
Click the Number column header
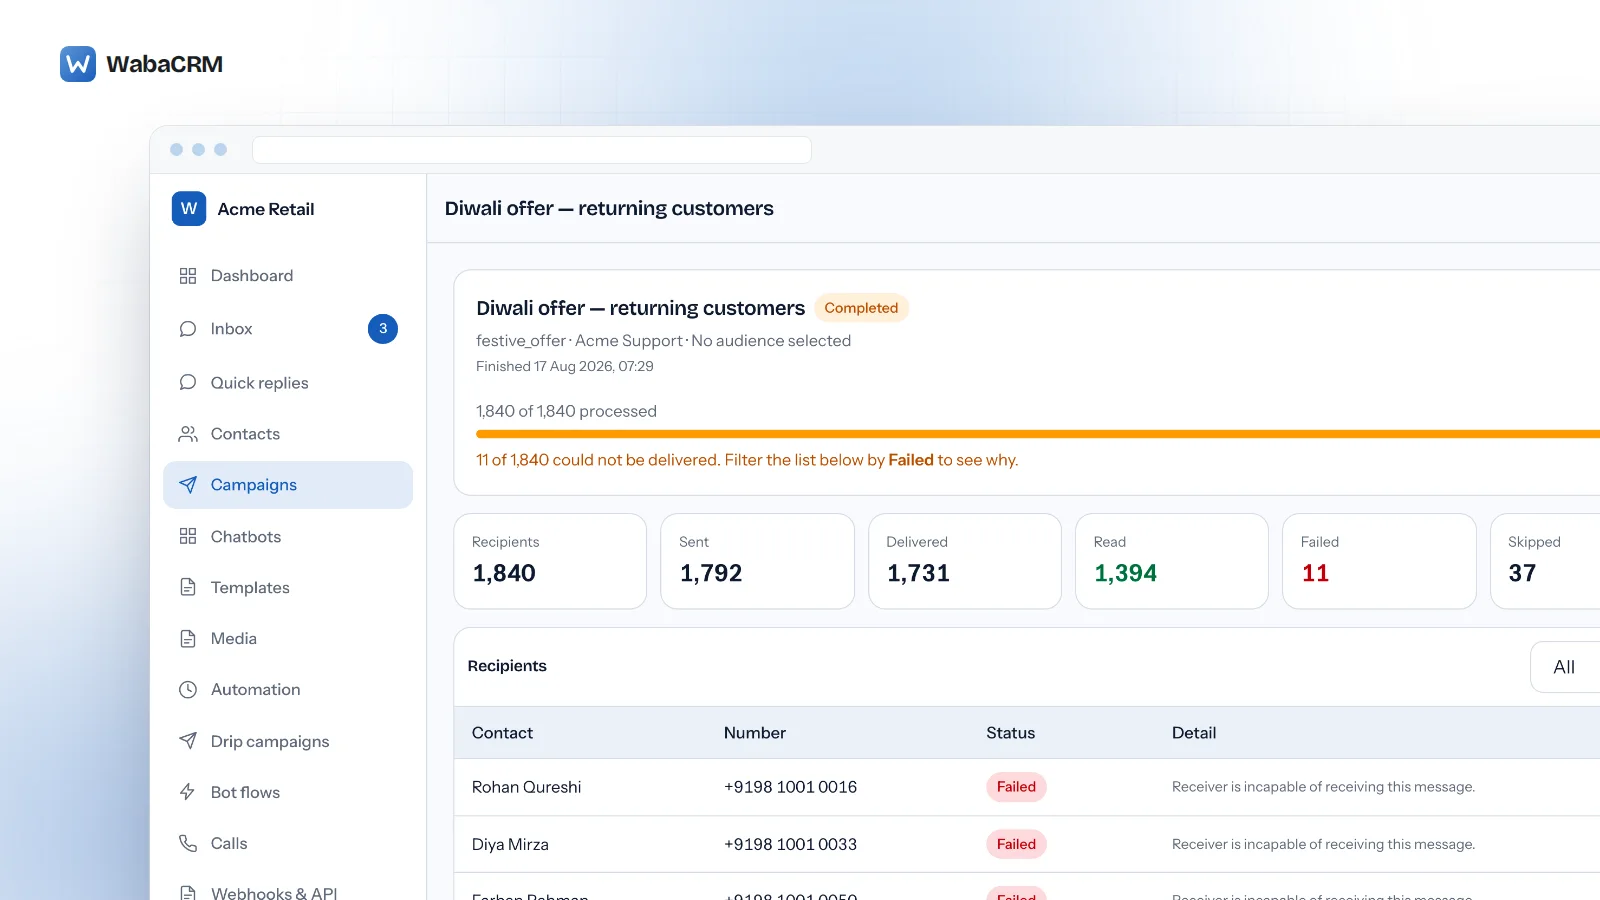(x=755, y=733)
